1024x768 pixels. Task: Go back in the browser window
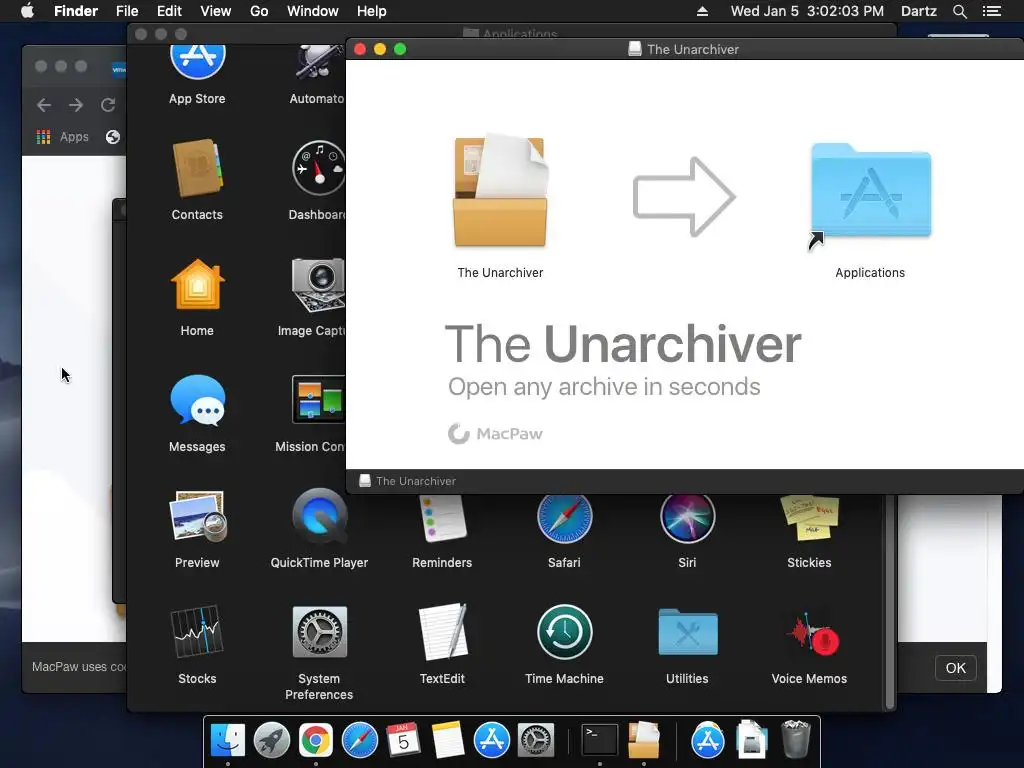point(44,105)
